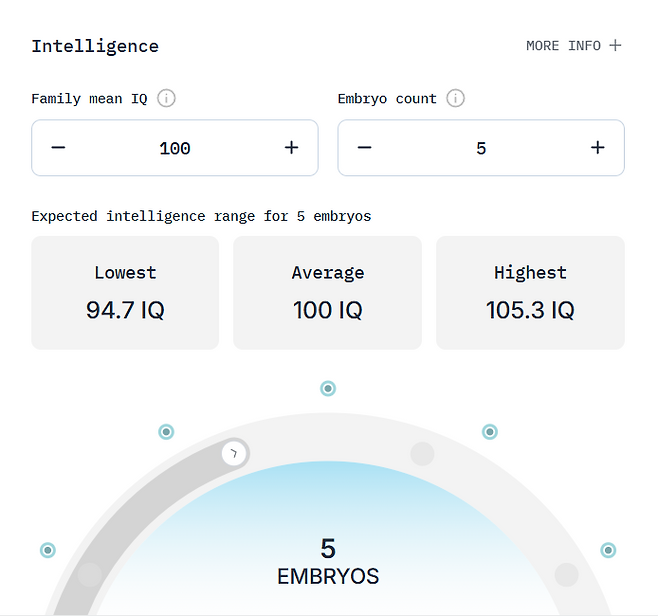Open Family mean IQ info tooltip icon
This screenshot has height=616, width=658.
tap(166, 99)
